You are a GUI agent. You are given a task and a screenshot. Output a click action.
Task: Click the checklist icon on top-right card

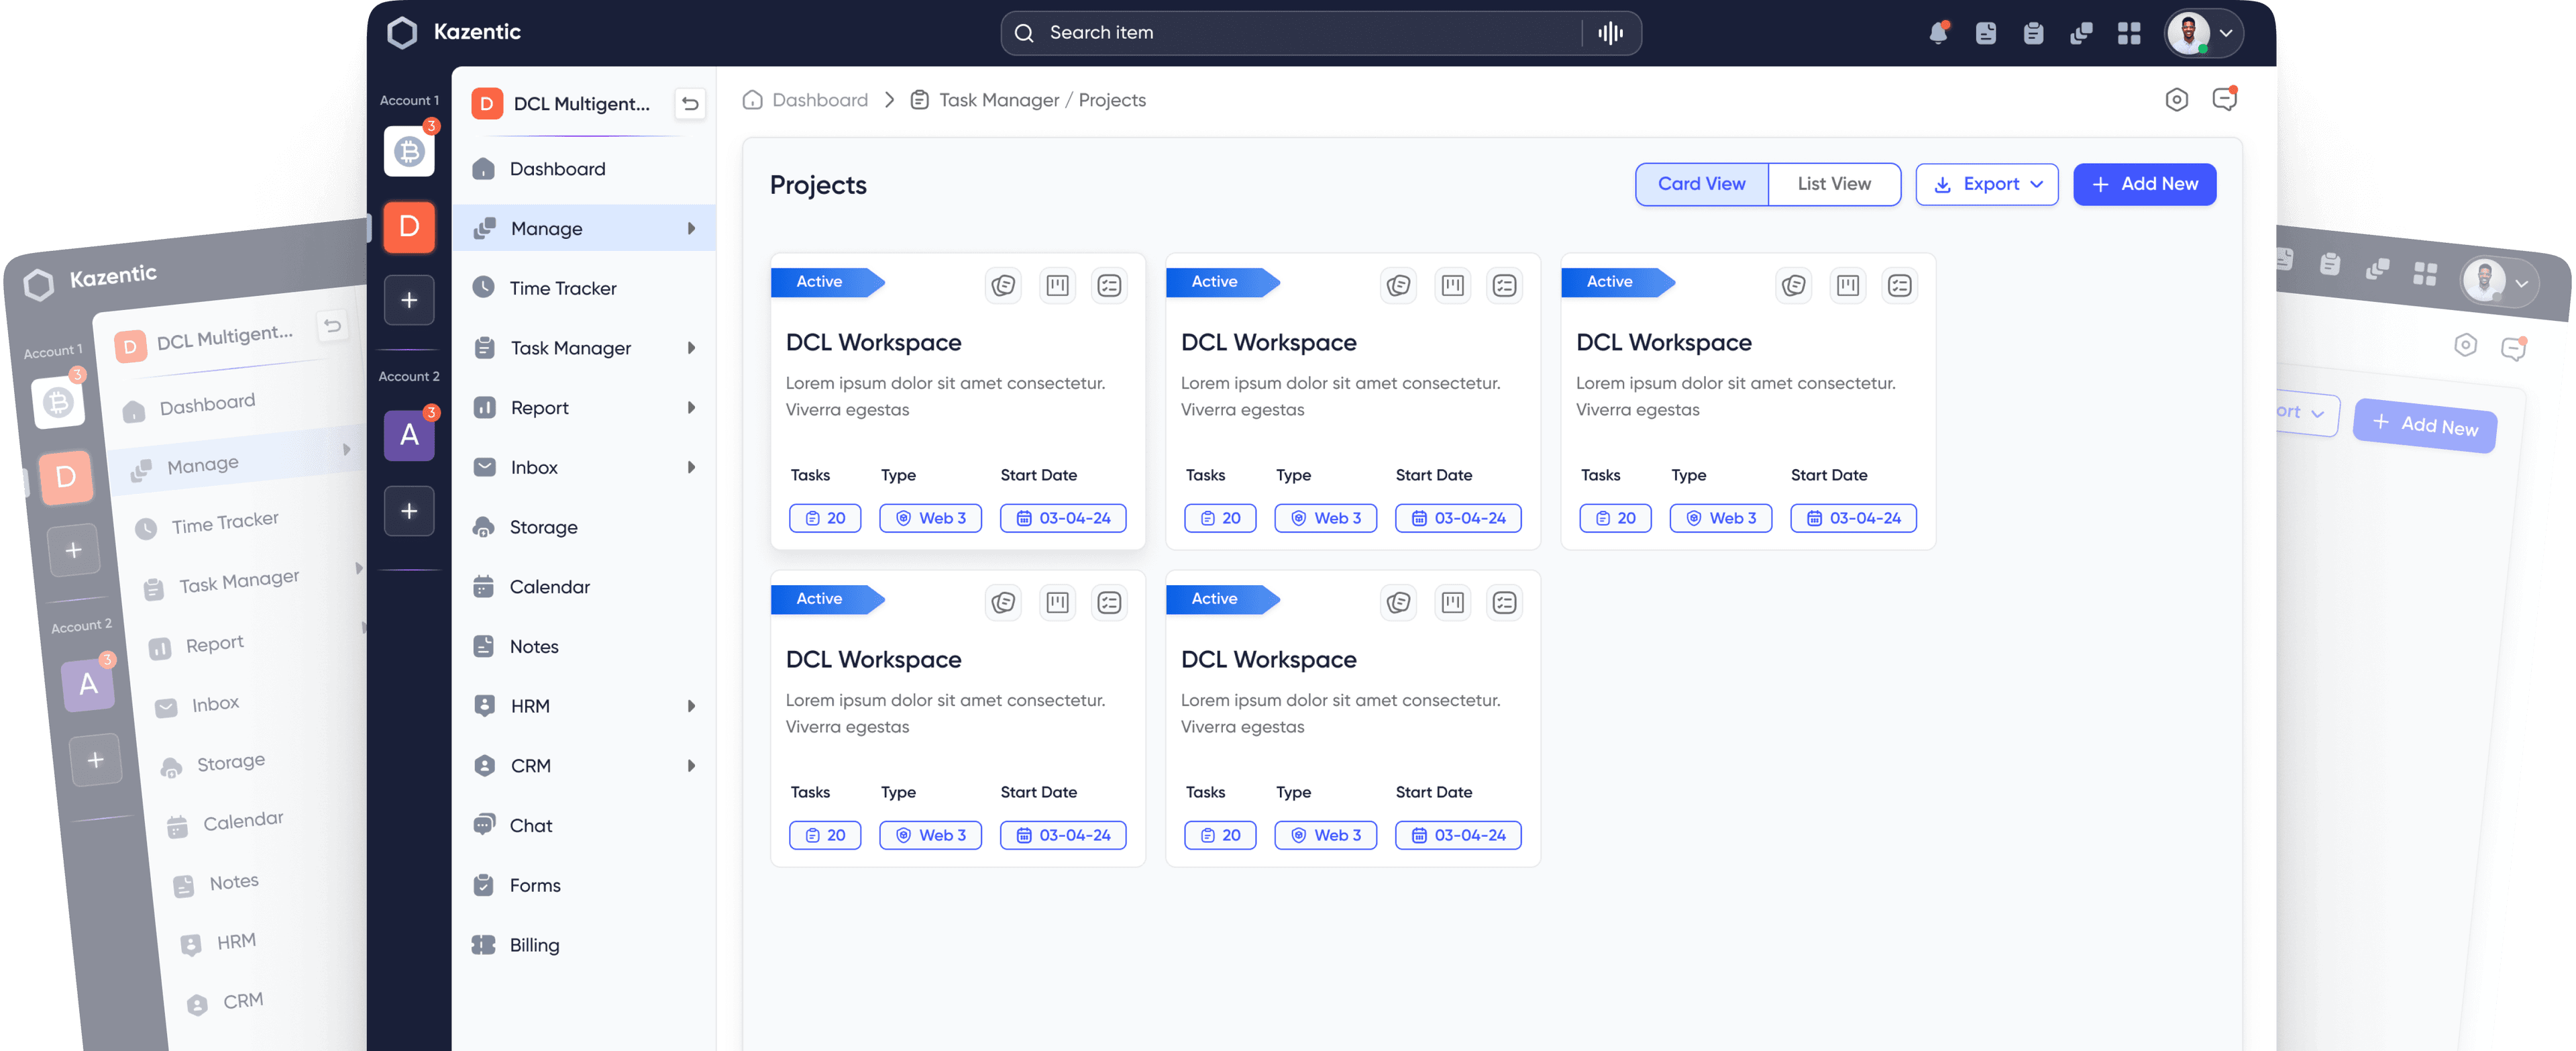[1899, 285]
